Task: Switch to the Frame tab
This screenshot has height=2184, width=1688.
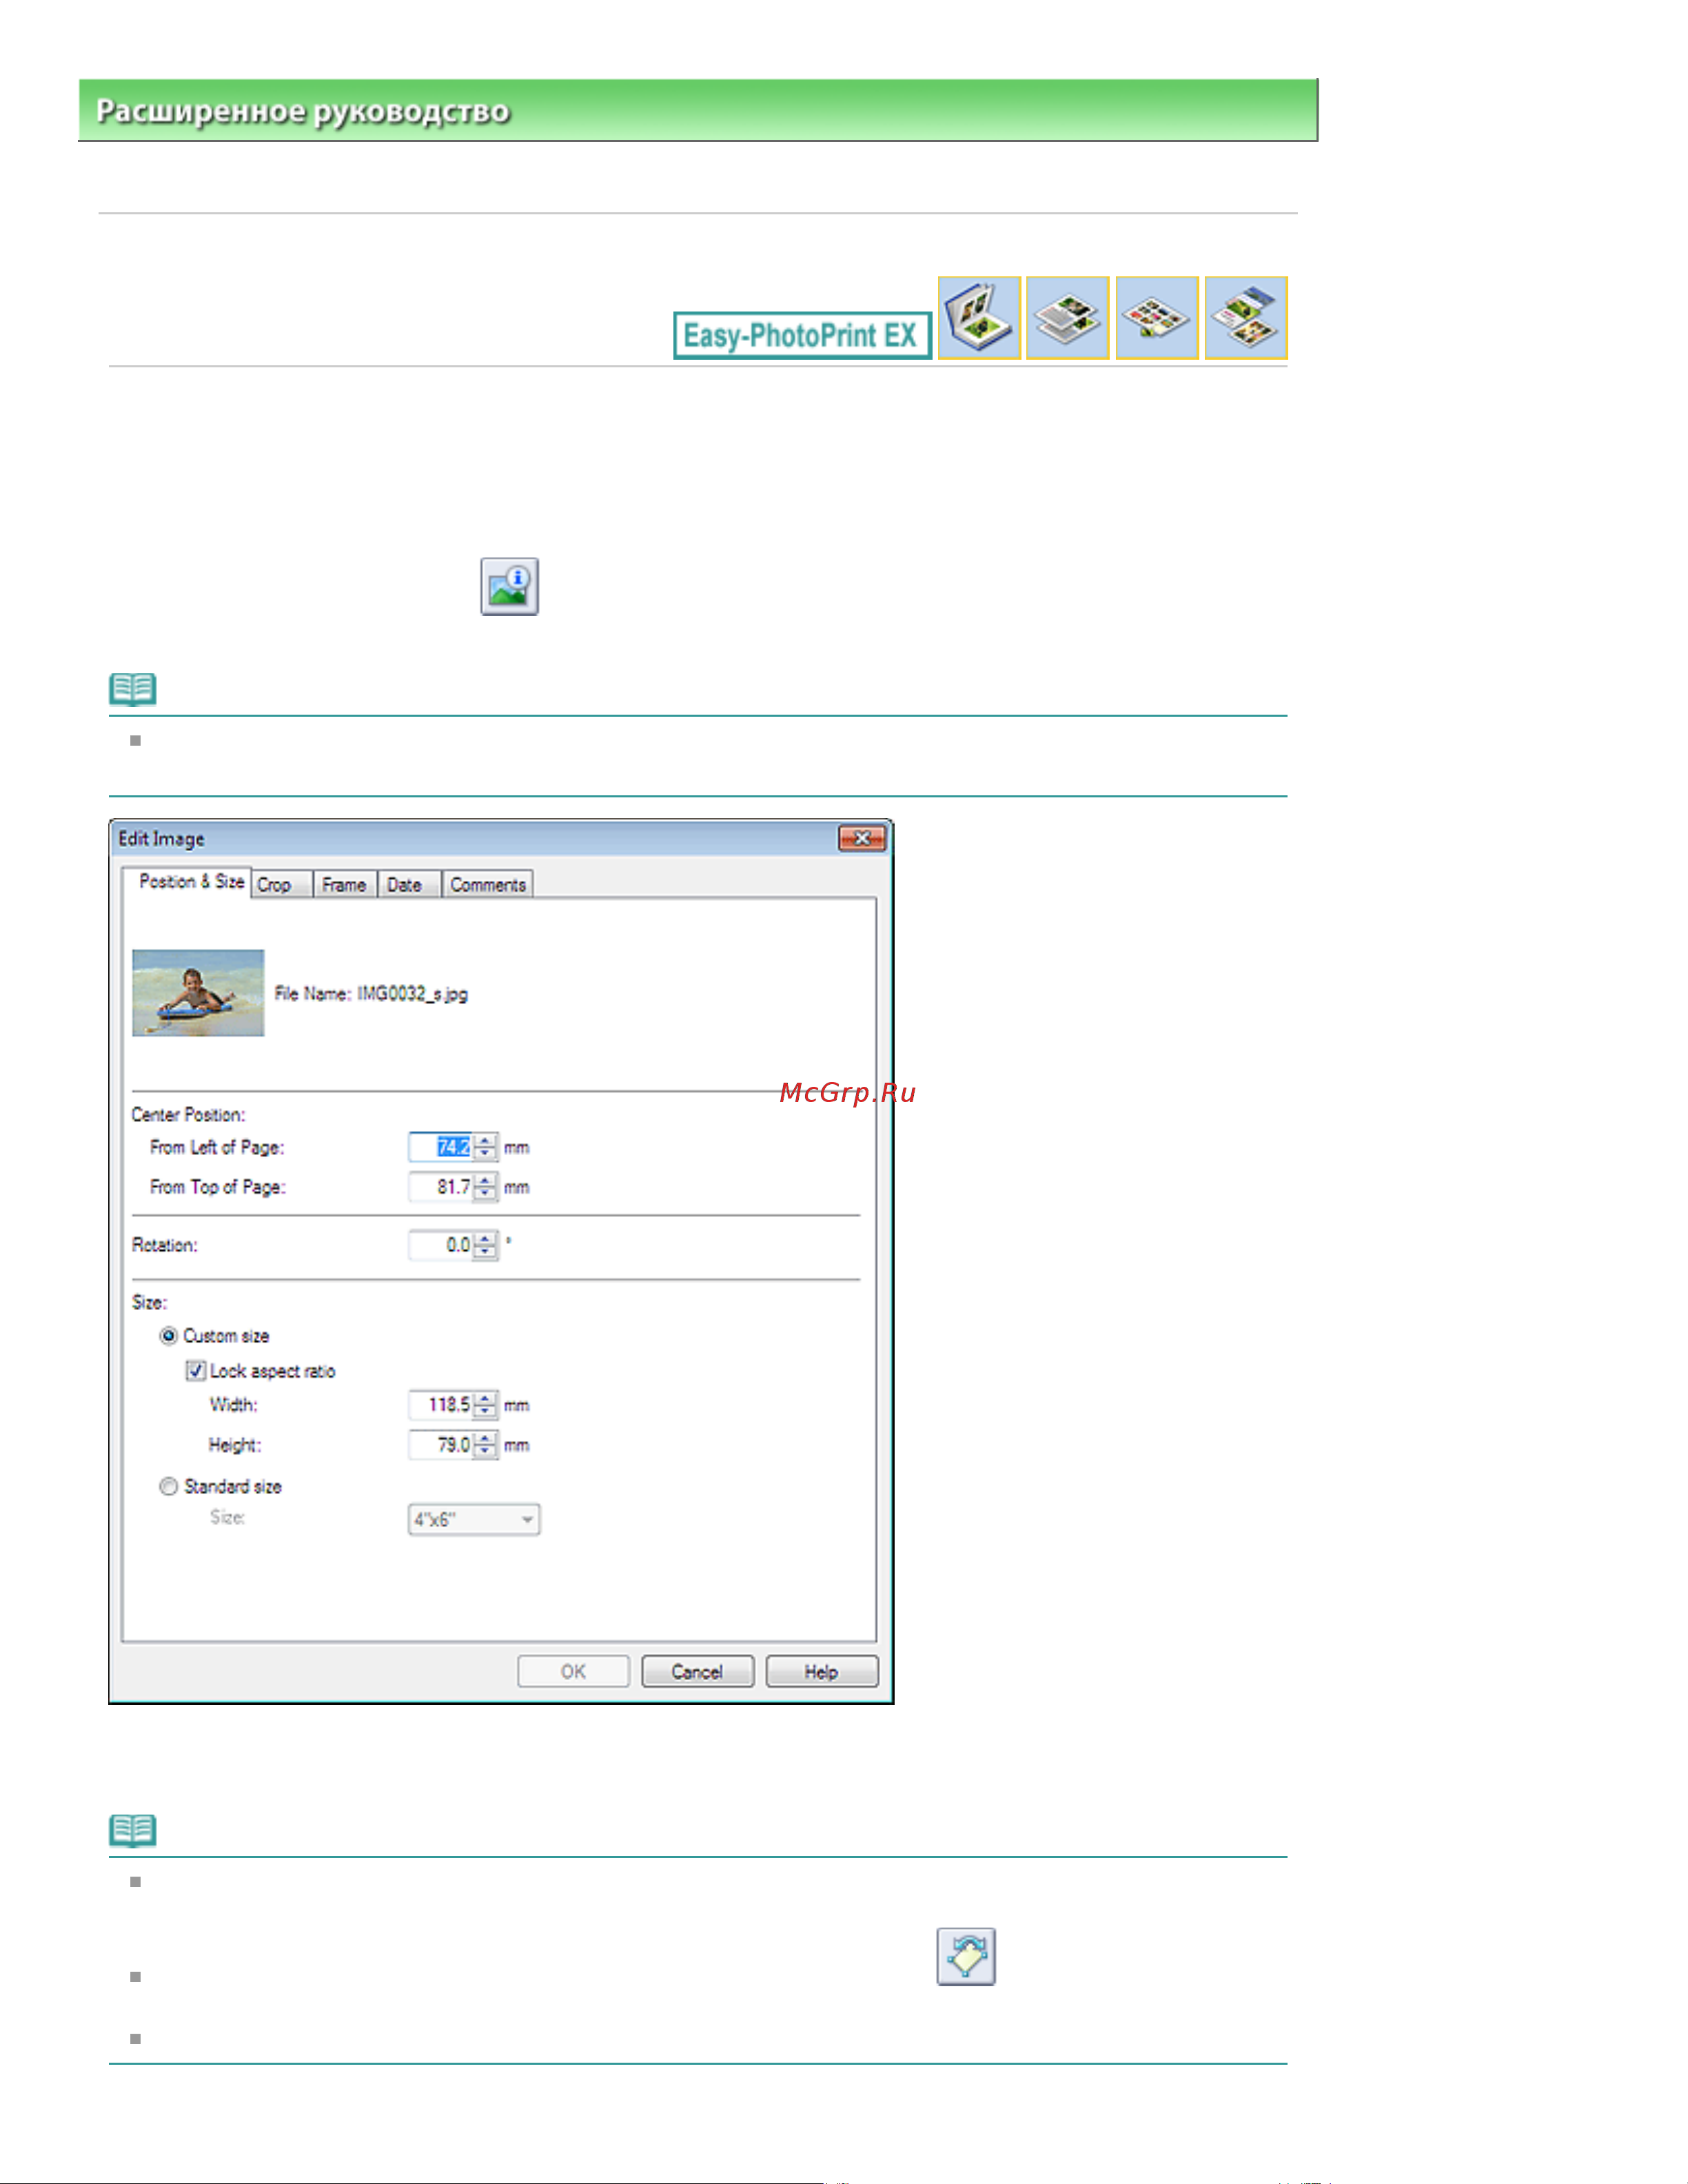Action: point(345,885)
